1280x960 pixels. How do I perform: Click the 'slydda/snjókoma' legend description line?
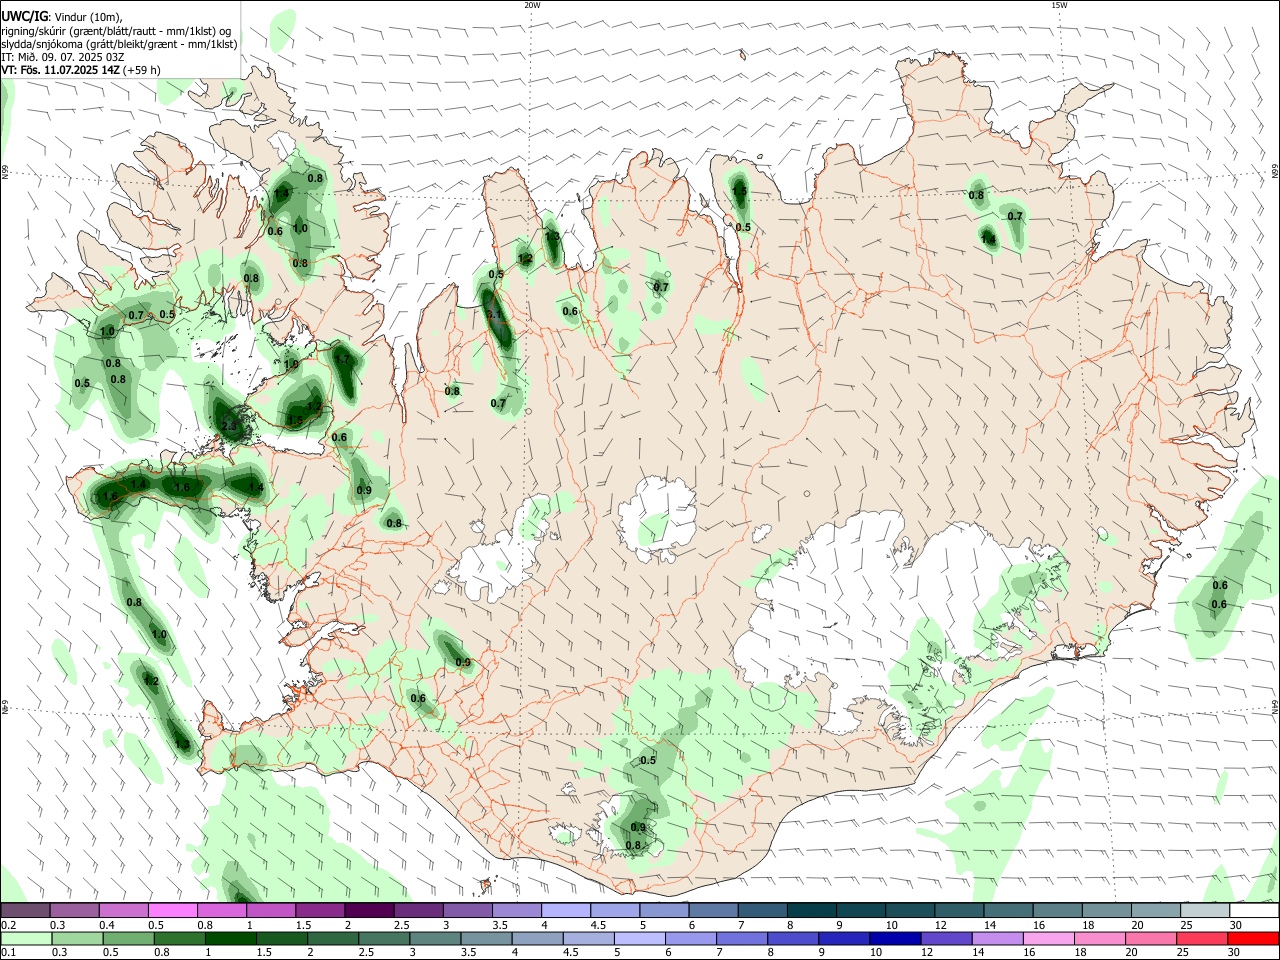click(x=119, y=44)
